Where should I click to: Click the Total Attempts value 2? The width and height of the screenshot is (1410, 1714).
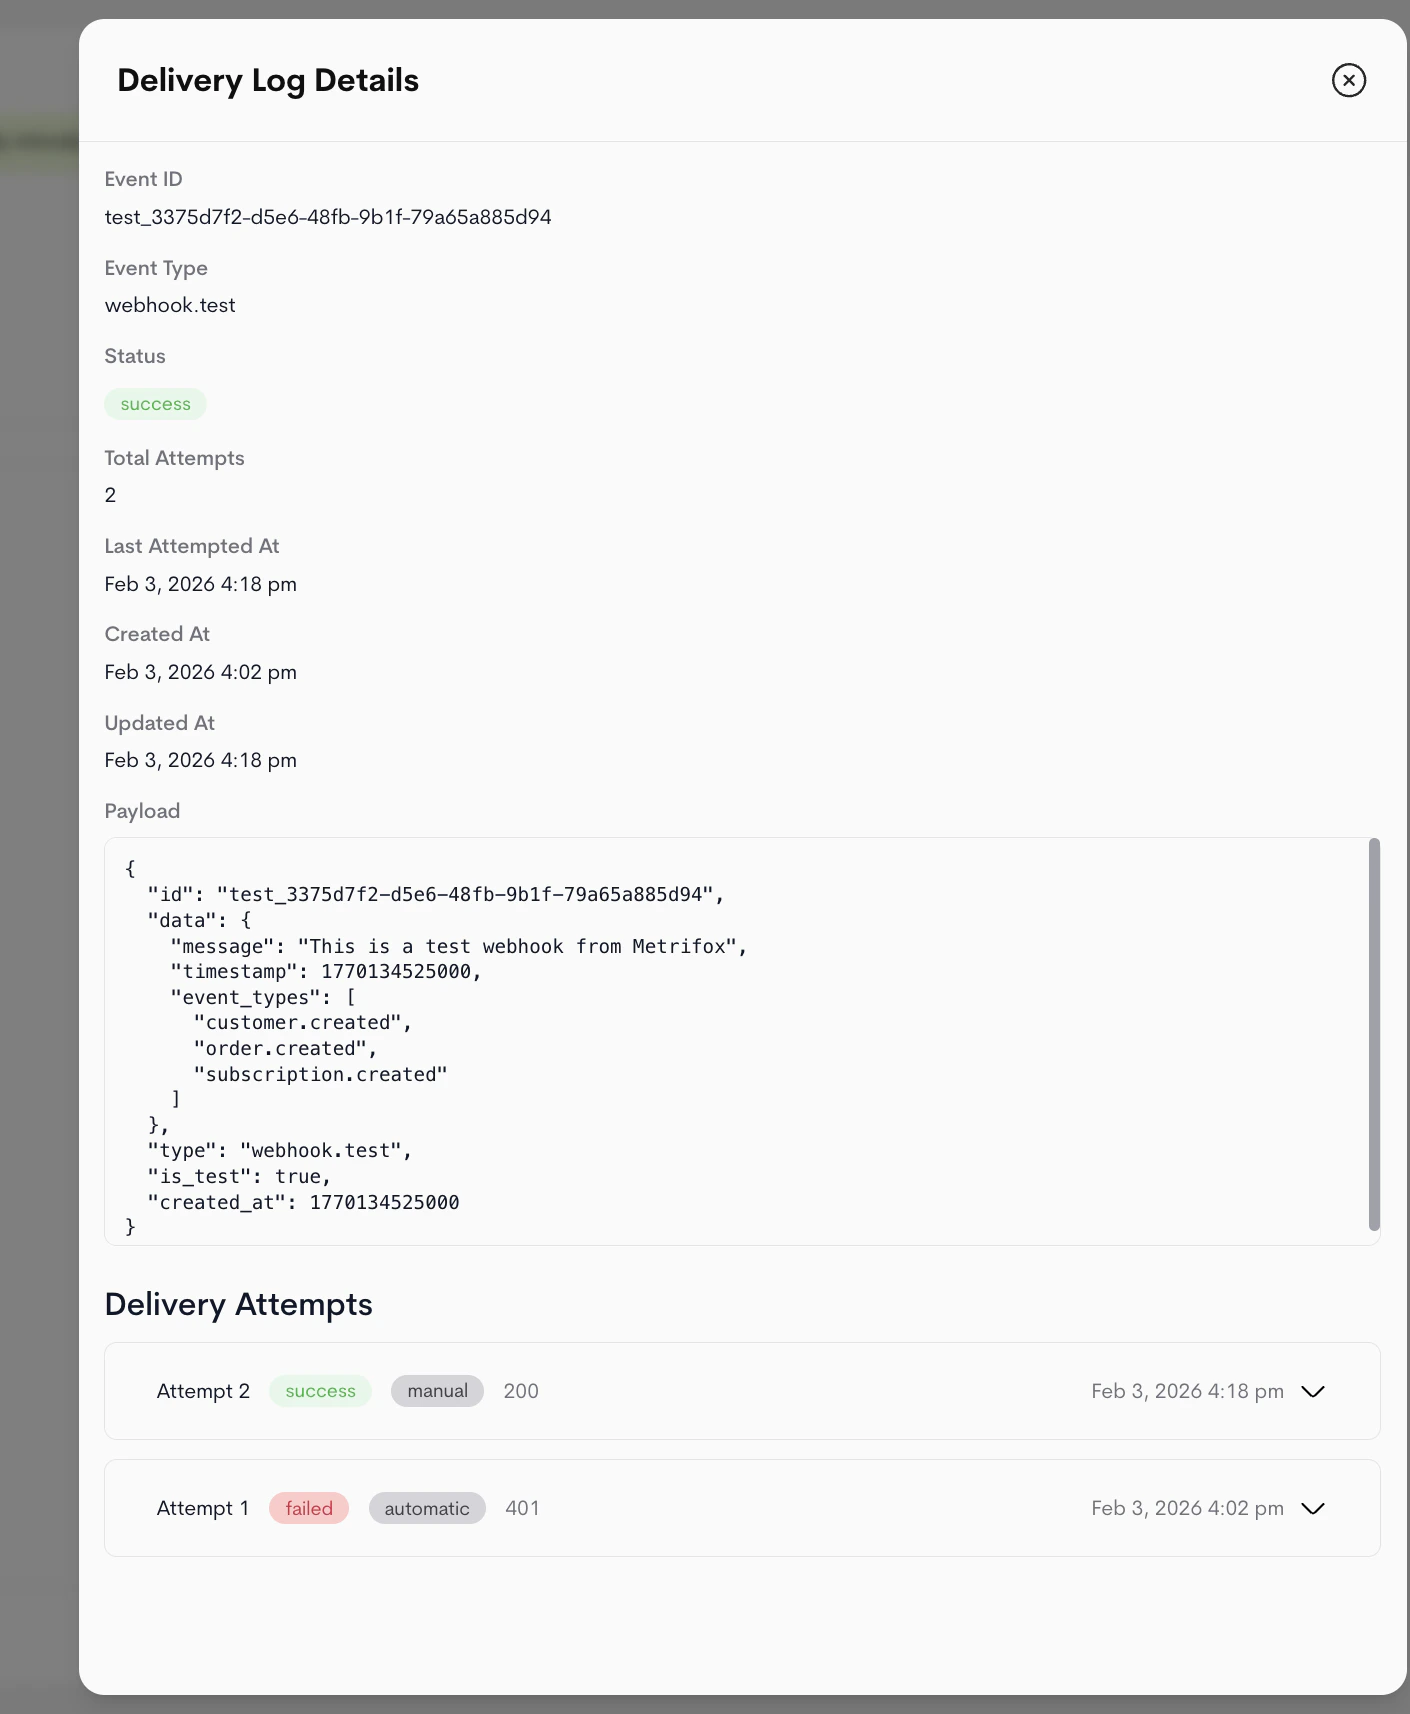110,494
